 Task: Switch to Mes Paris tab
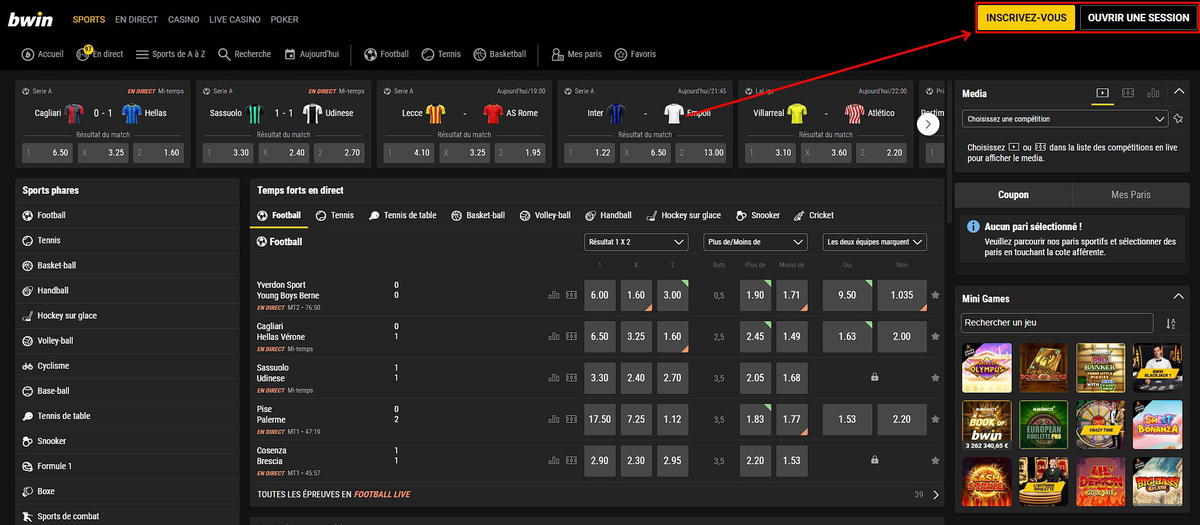[x=1131, y=195]
